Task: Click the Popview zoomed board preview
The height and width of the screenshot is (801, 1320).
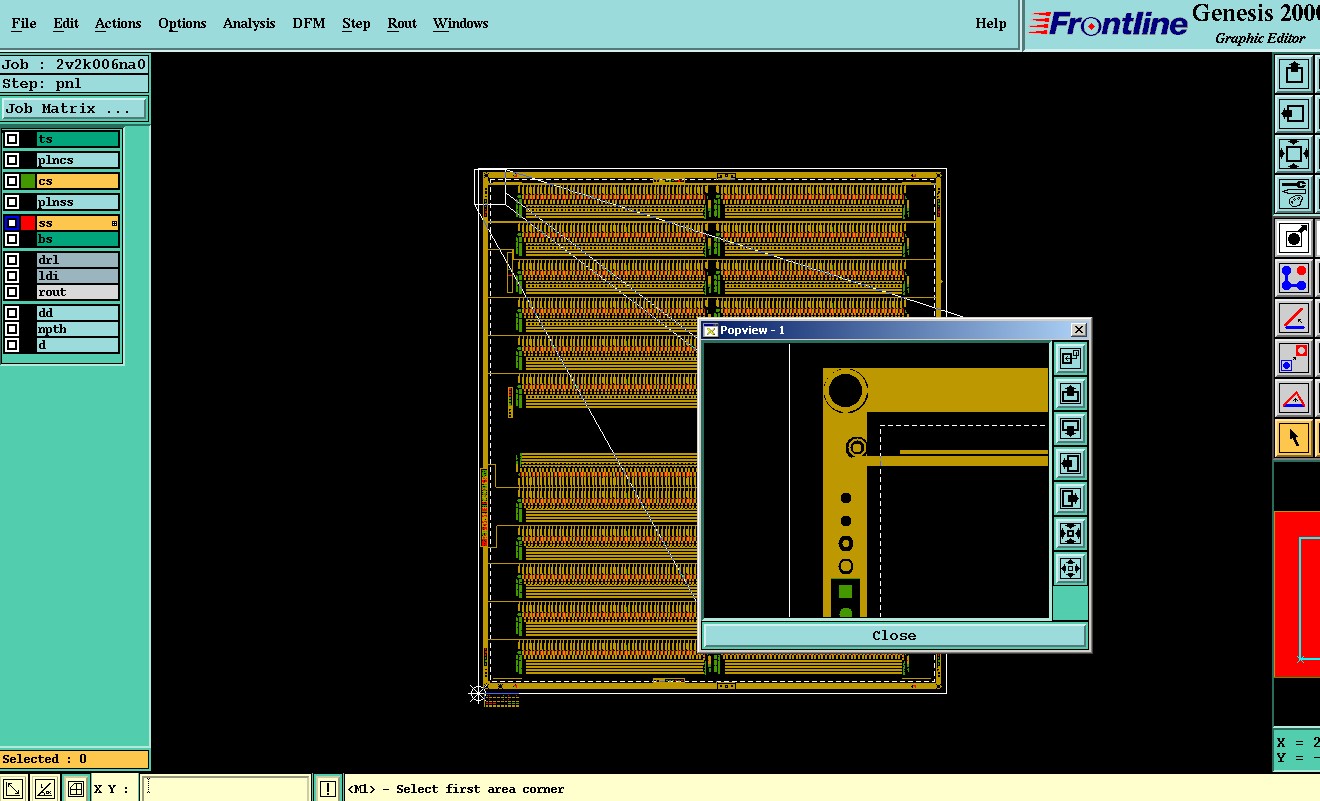Action: (x=876, y=481)
